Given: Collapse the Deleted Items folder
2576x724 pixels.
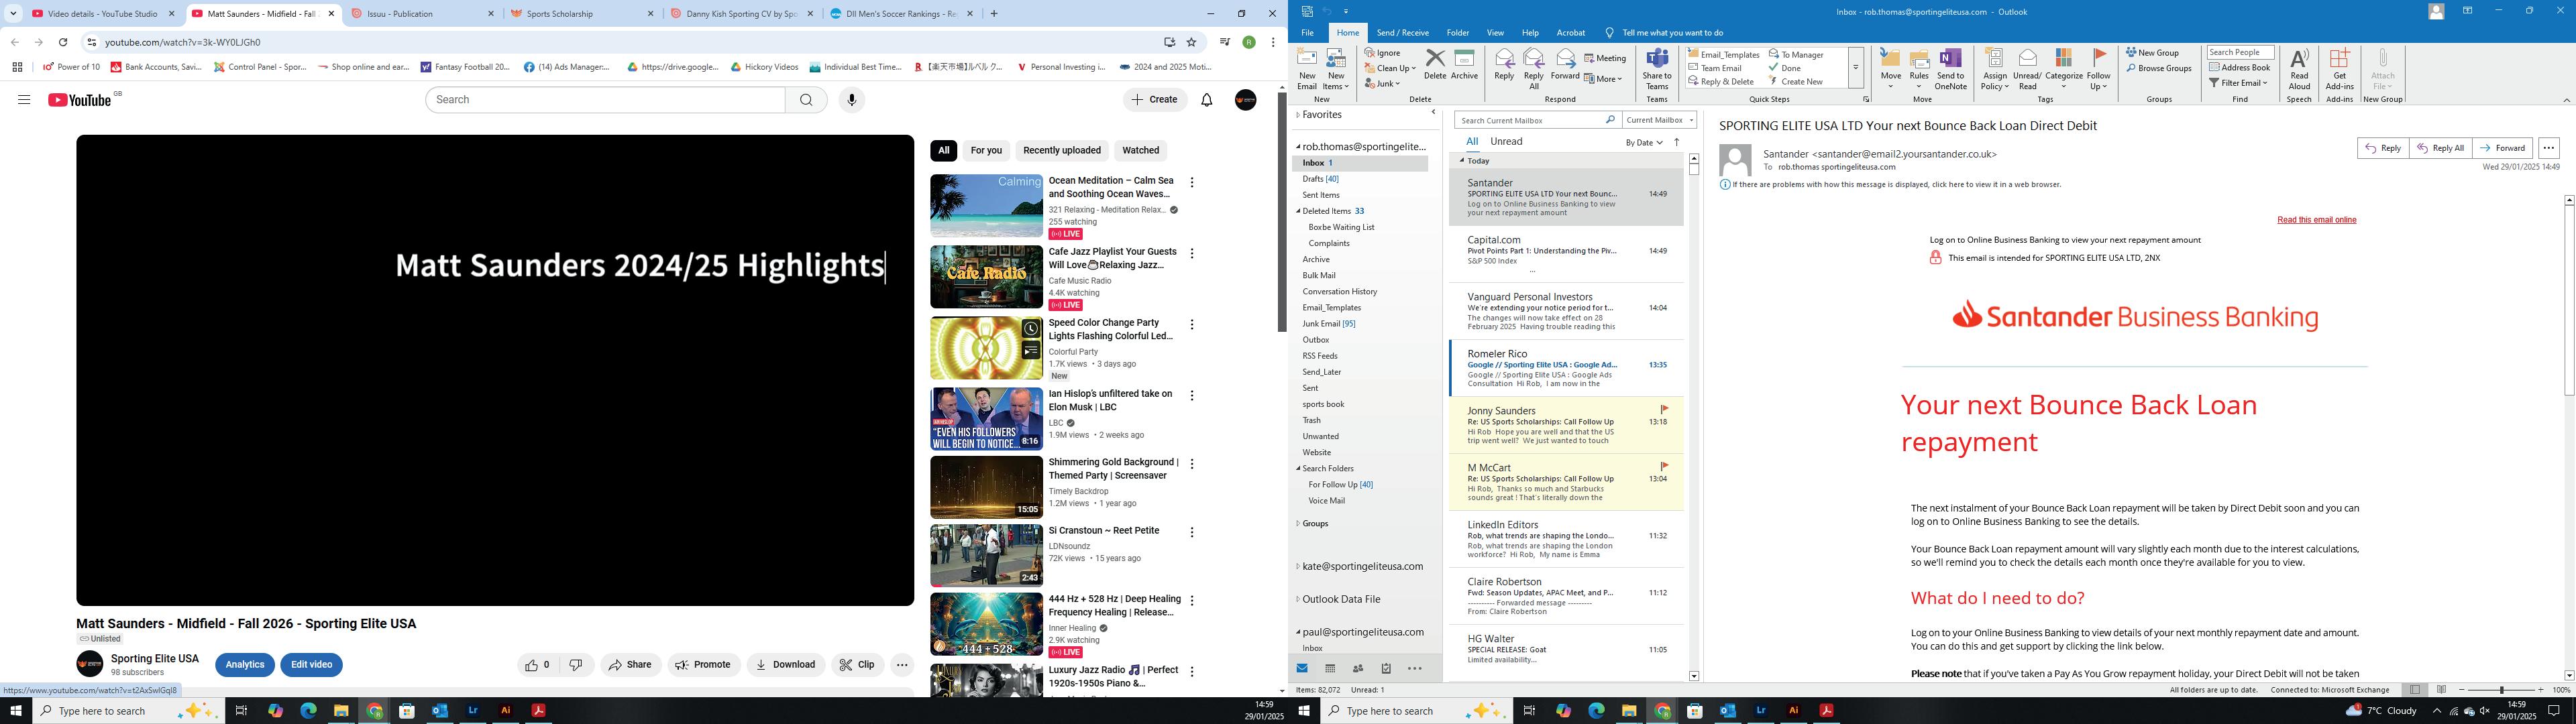Looking at the screenshot, I should (1299, 211).
